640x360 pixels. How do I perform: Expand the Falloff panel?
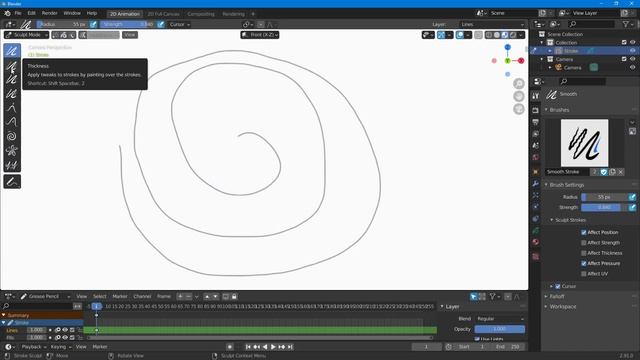557,297
